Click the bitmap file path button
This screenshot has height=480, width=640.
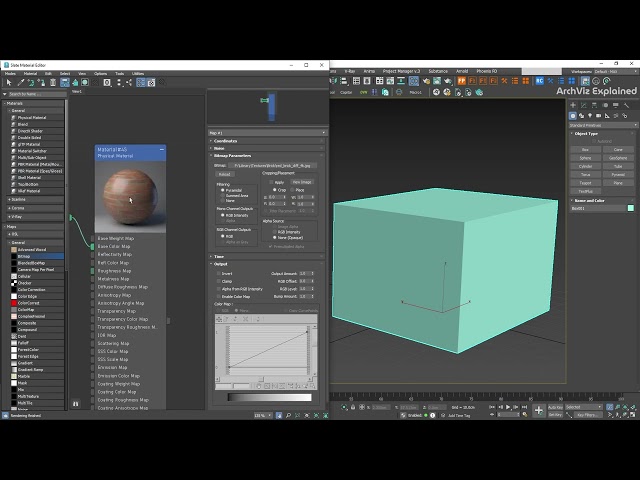[273, 166]
